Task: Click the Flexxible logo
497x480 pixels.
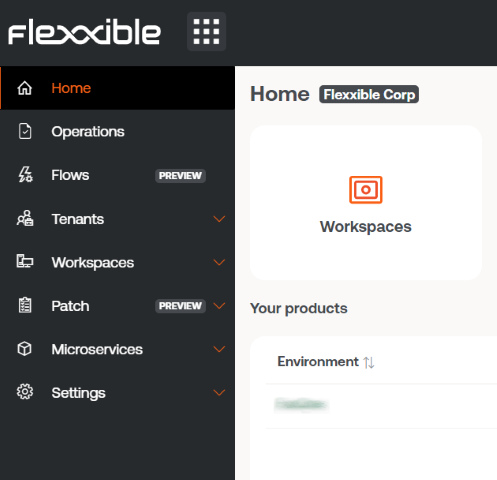Action: (84, 32)
